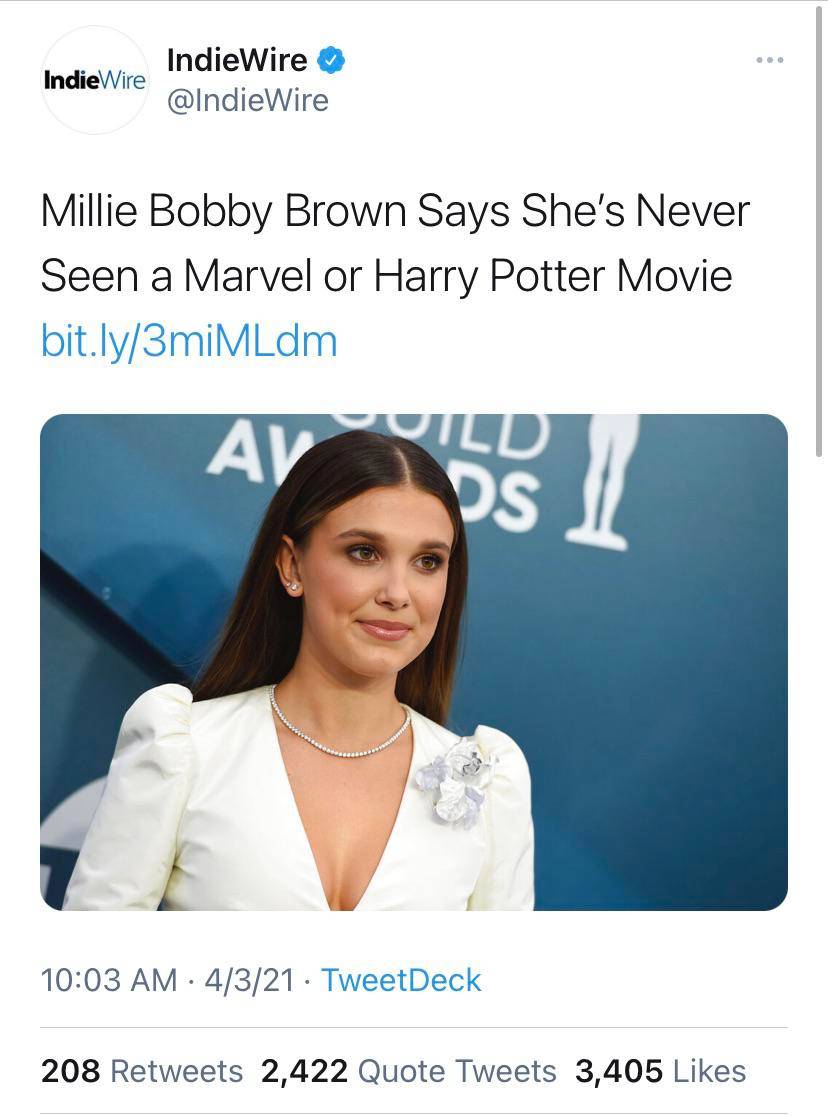Click the flower brooch in the photo
The width and height of the screenshot is (828, 1116).
455,780
